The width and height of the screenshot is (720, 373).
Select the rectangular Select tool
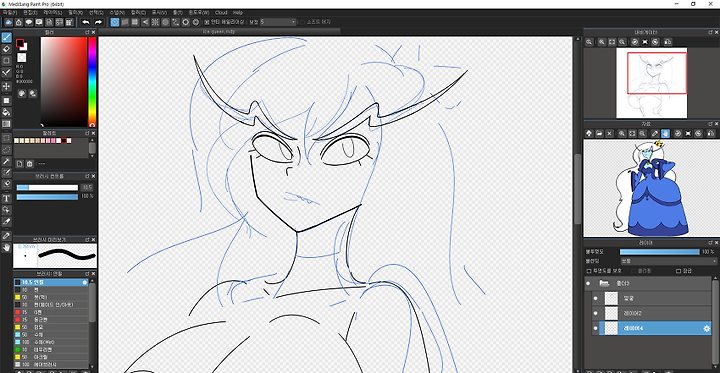6,138
